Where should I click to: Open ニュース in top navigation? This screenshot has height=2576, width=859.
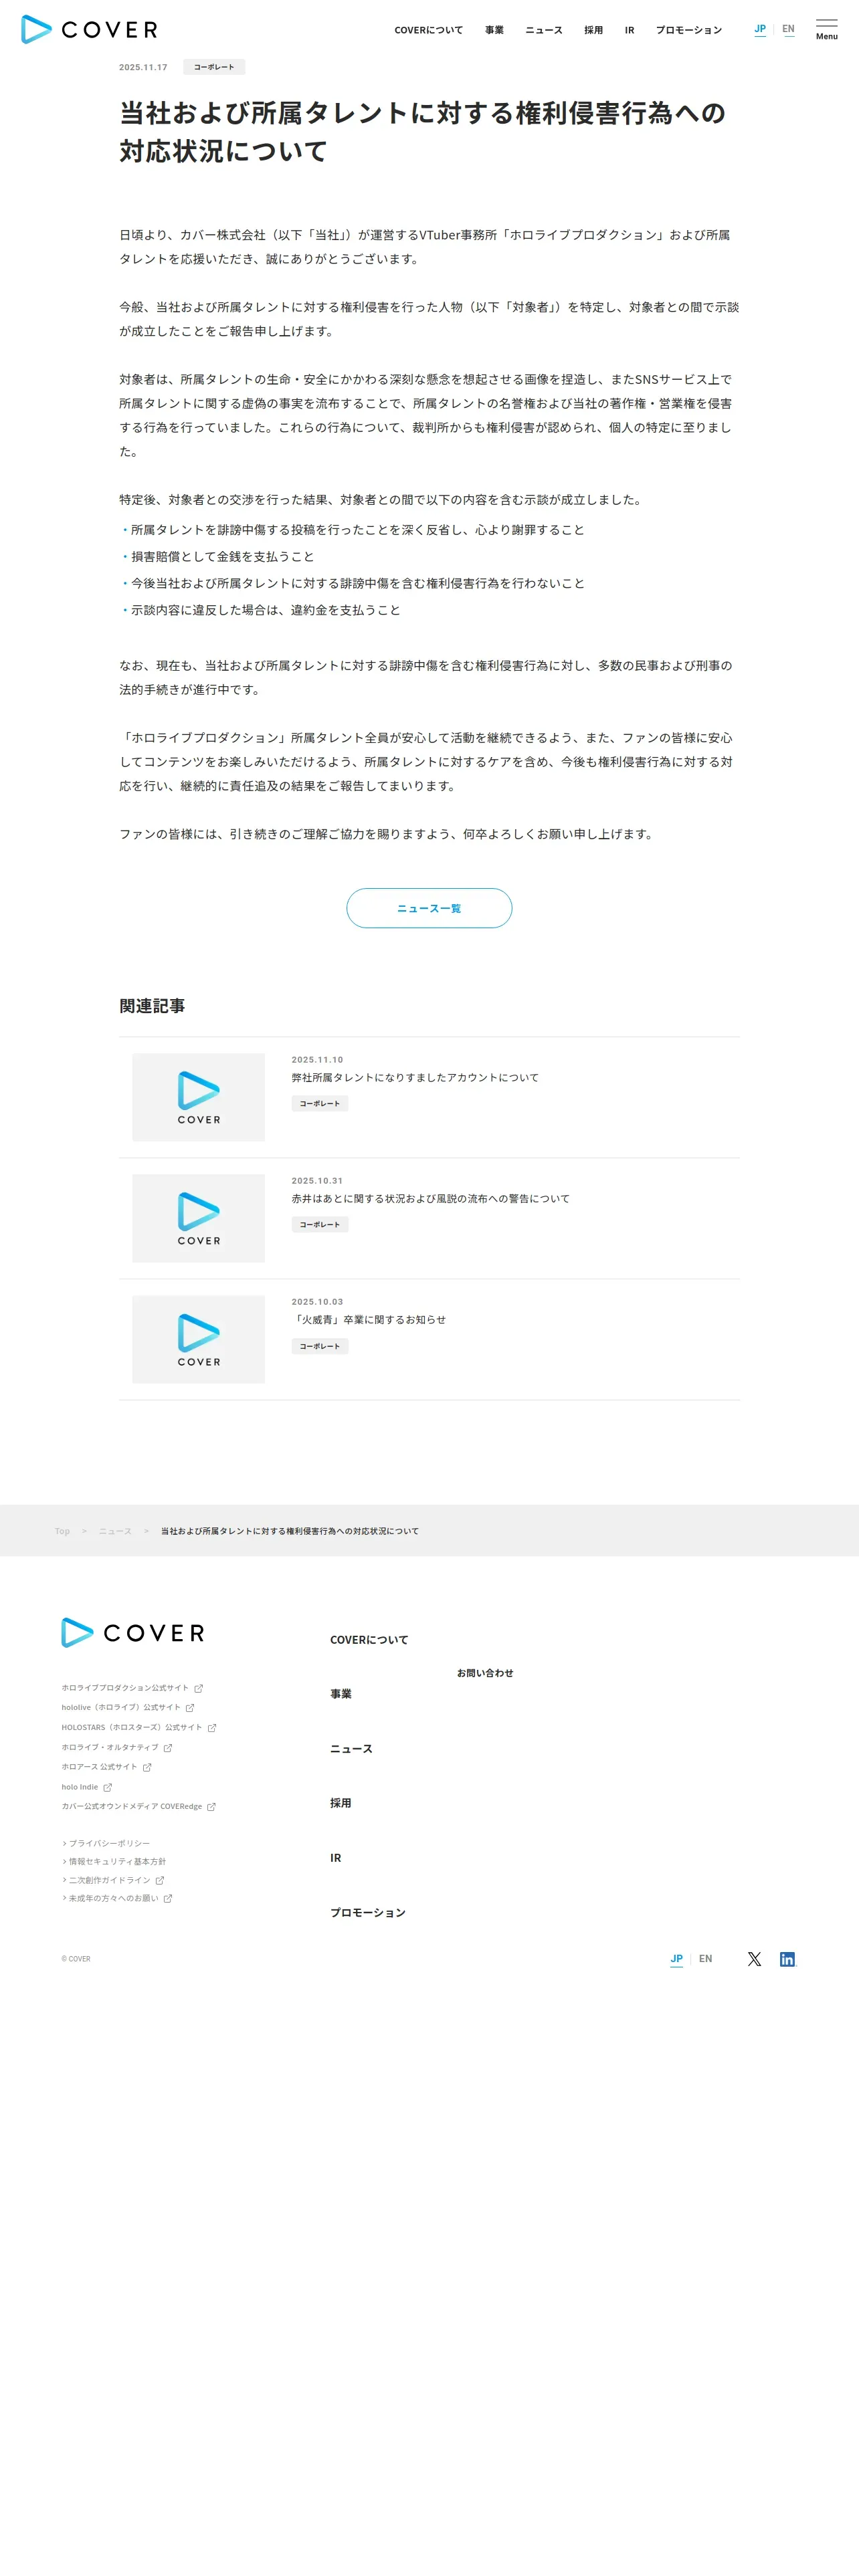[543, 30]
